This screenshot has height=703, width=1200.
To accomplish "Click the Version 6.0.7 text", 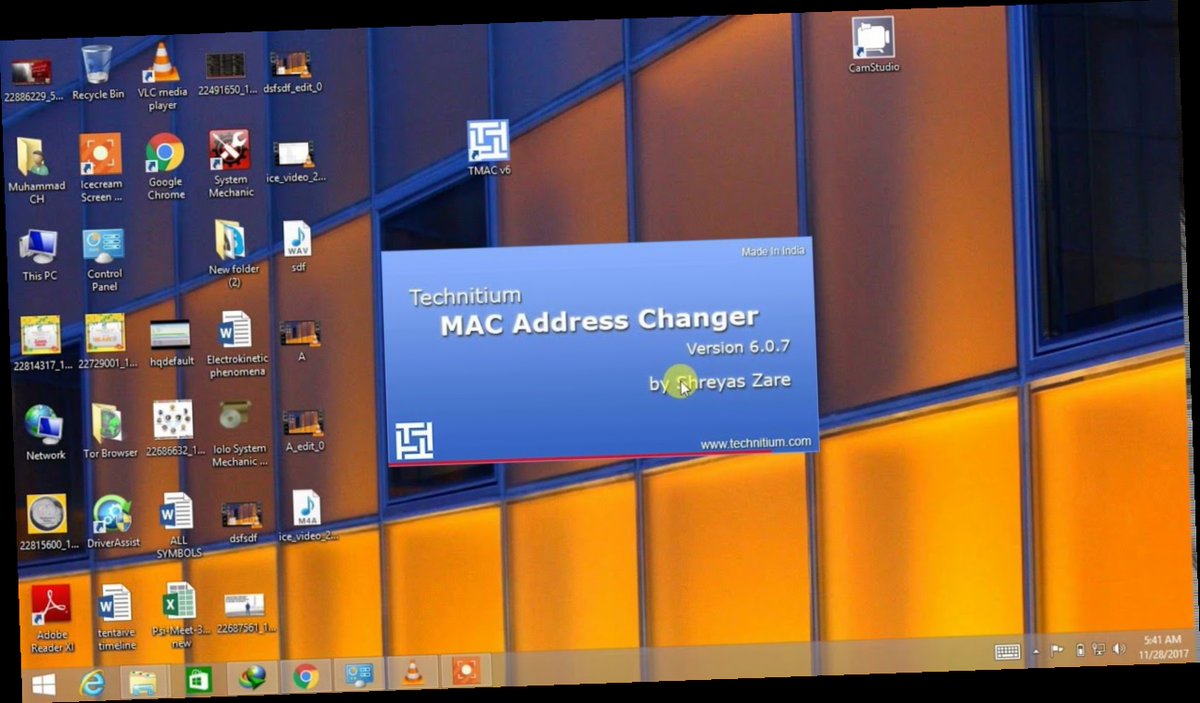I will (x=738, y=347).
